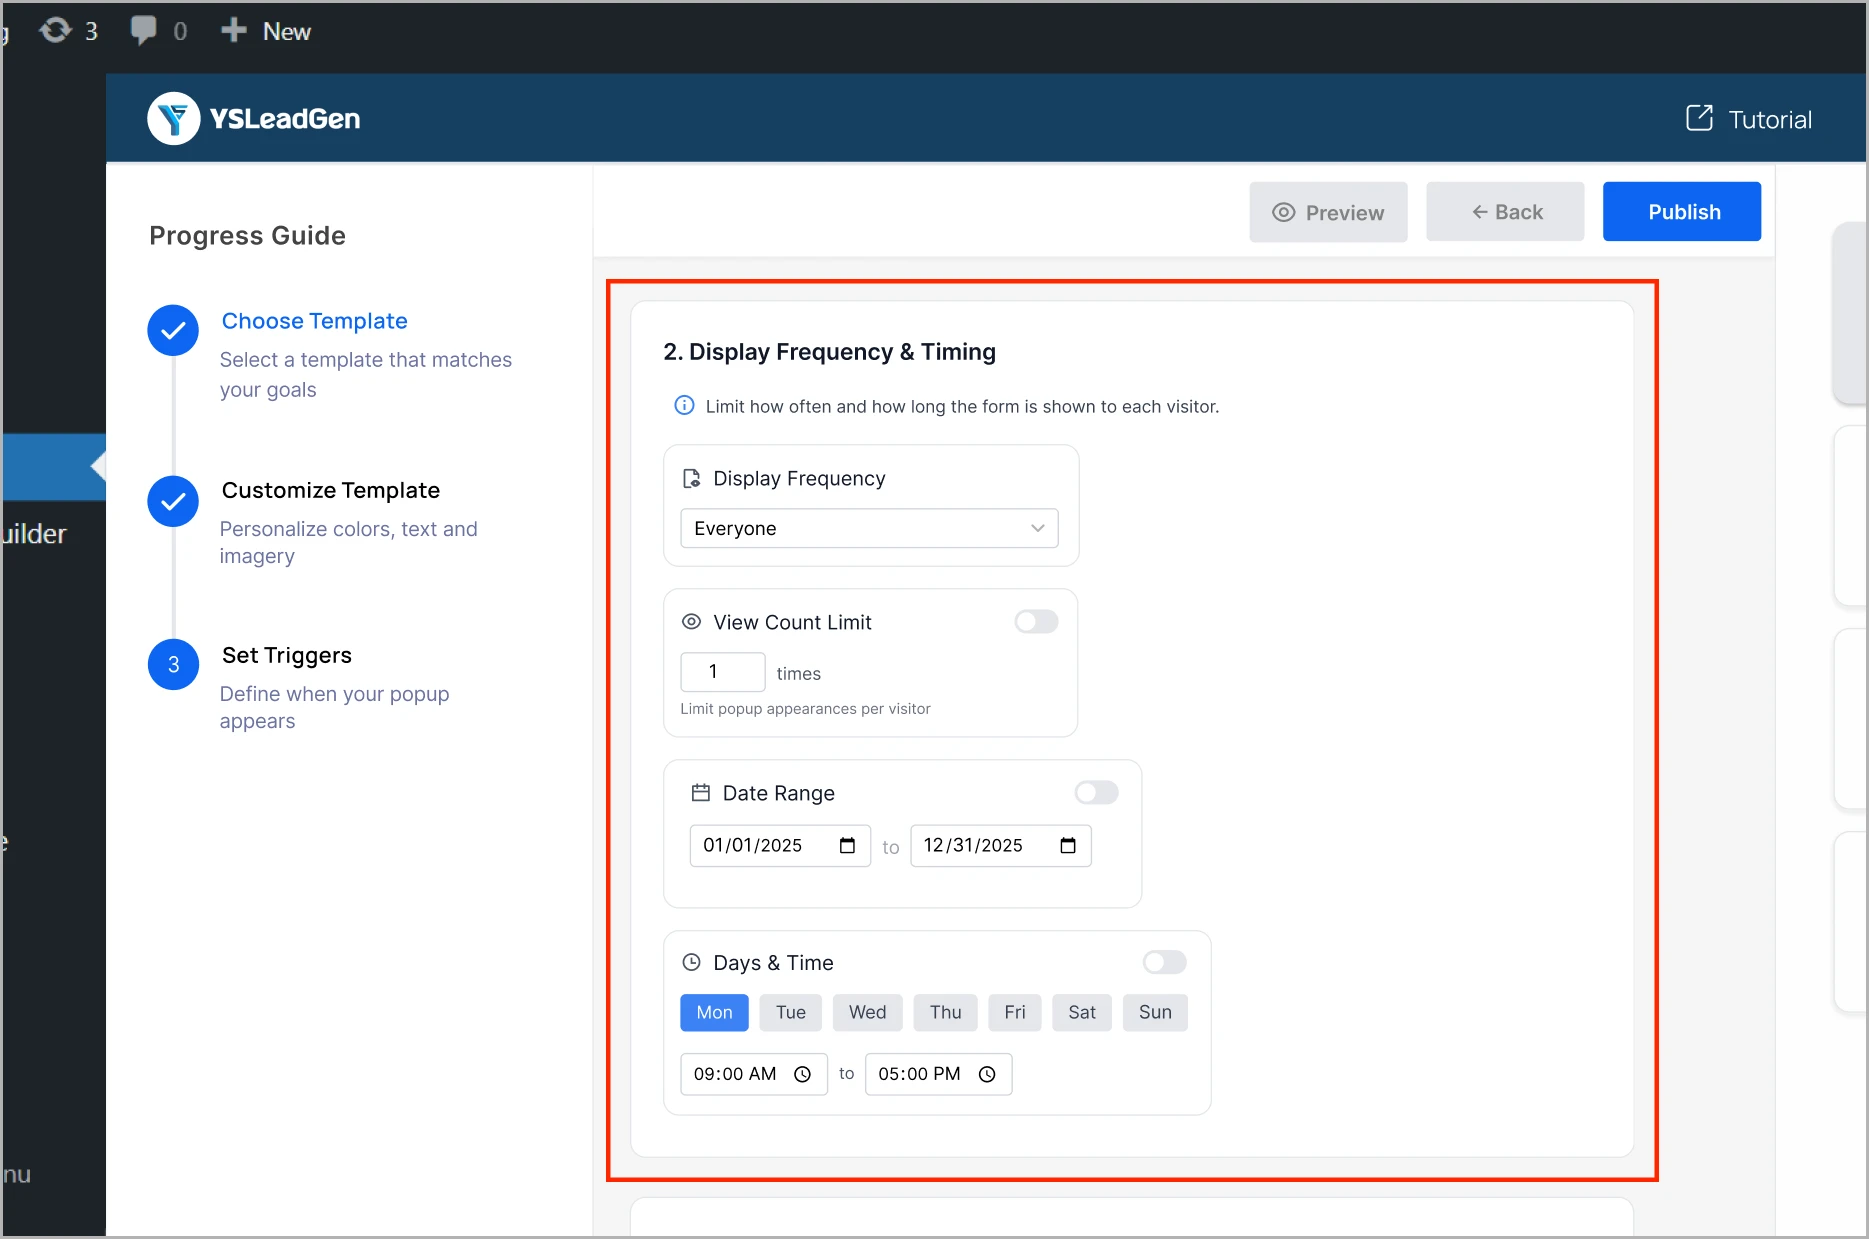The width and height of the screenshot is (1869, 1239).
Task: Select the Tue day chip
Action: coord(790,1012)
